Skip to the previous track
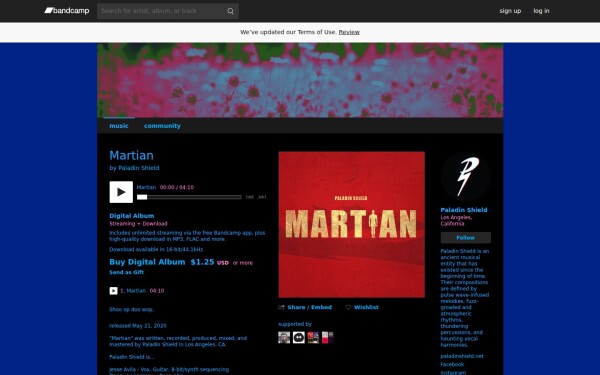 click(249, 197)
